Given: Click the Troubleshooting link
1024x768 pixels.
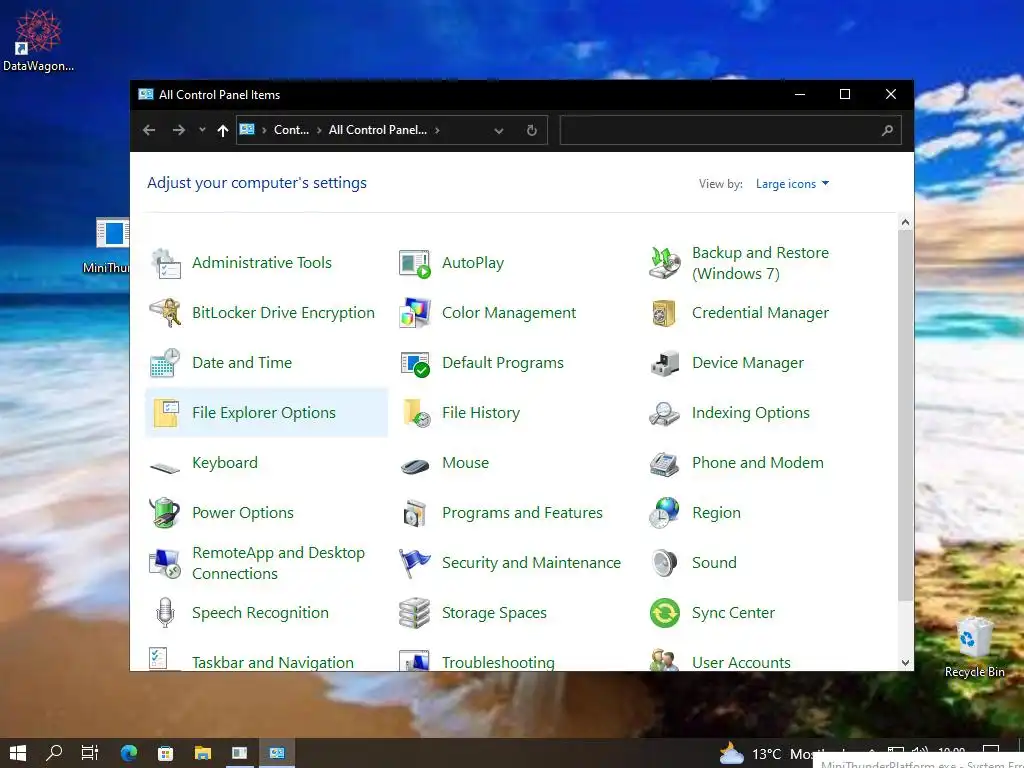Looking at the screenshot, I should [498, 662].
